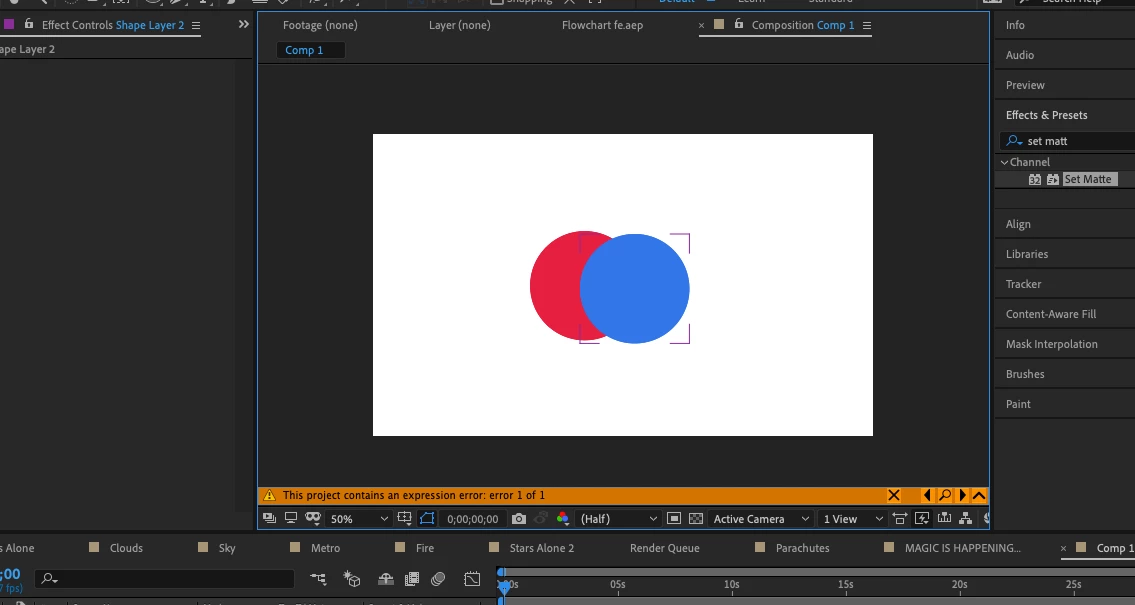
Task: Open the (Half) resolution dropdown
Action: point(620,519)
